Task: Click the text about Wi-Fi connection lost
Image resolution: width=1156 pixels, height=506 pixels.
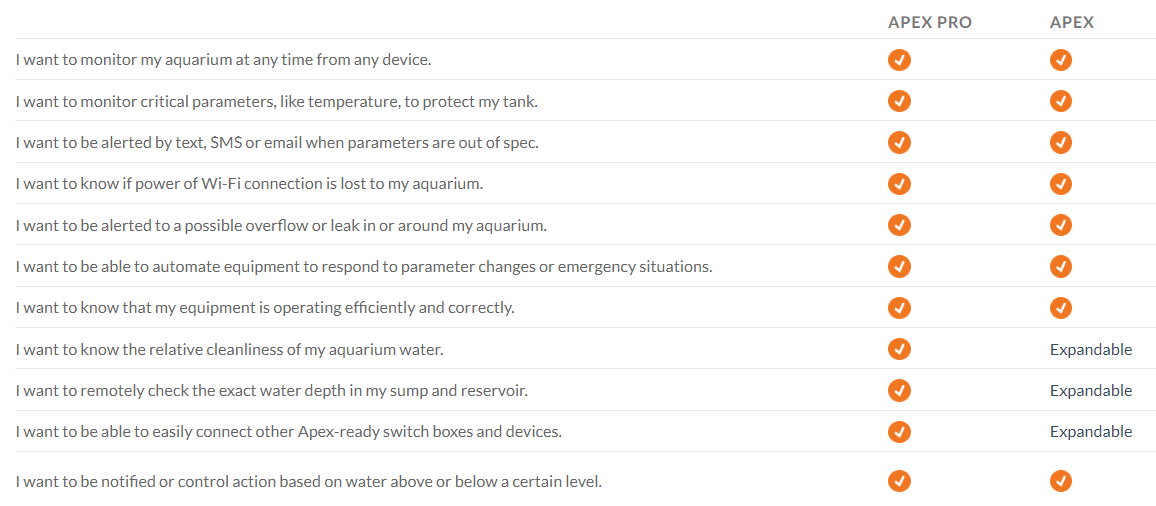Action: pos(250,184)
